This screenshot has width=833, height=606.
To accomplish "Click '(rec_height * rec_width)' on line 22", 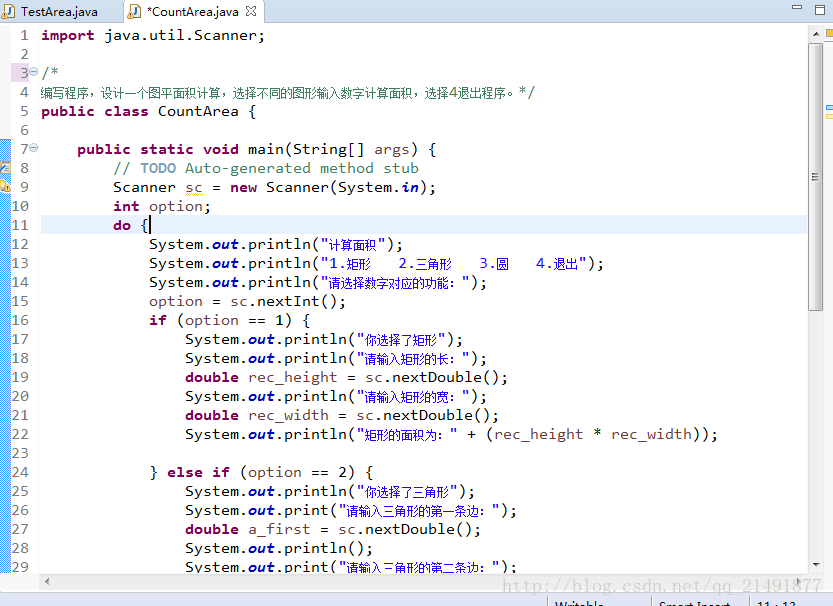I will click(x=593, y=434).
